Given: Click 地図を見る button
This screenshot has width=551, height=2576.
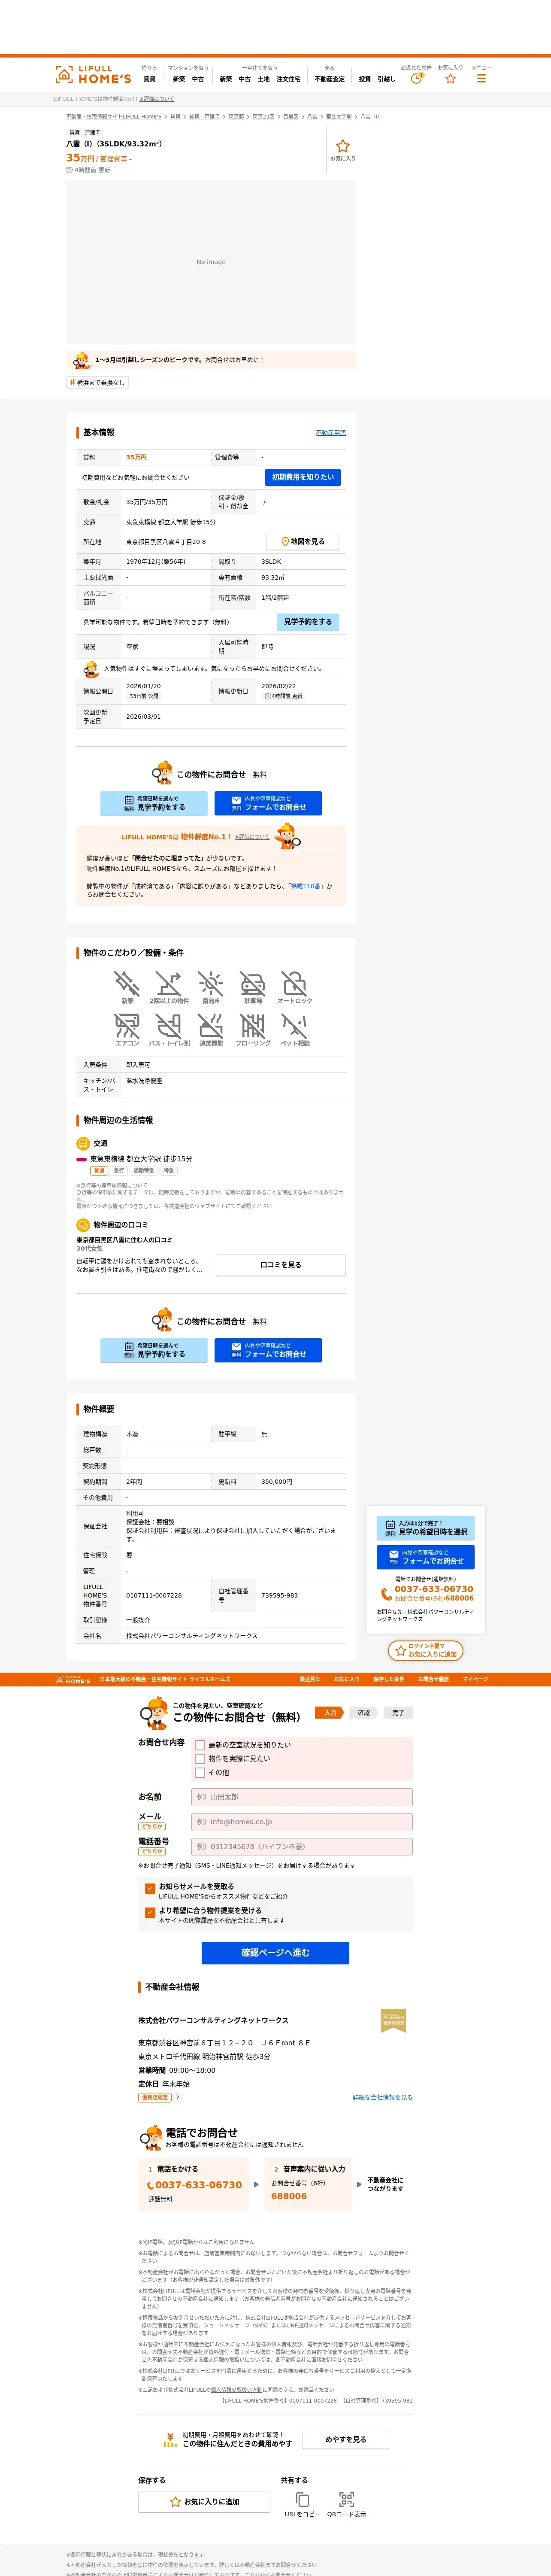Looking at the screenshot, I should point(302,541).
